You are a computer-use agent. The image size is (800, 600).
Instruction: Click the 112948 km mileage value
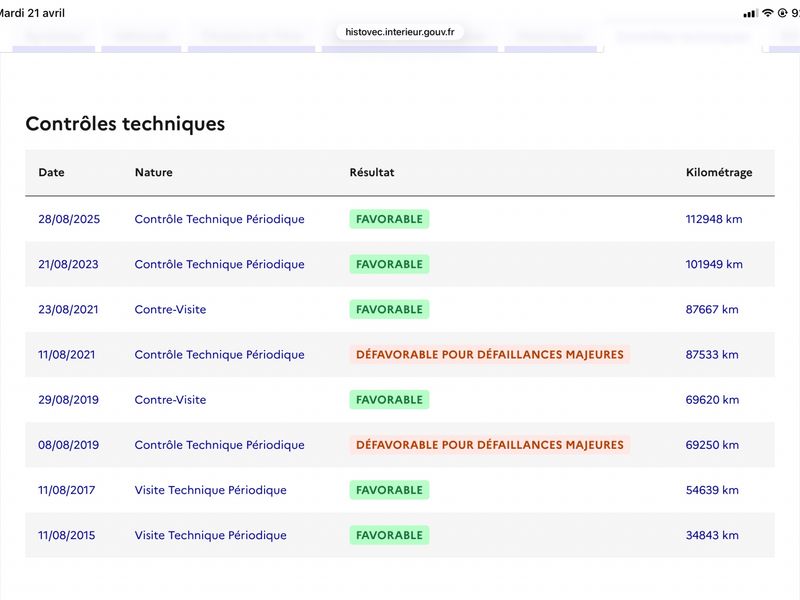pos(714,219)
